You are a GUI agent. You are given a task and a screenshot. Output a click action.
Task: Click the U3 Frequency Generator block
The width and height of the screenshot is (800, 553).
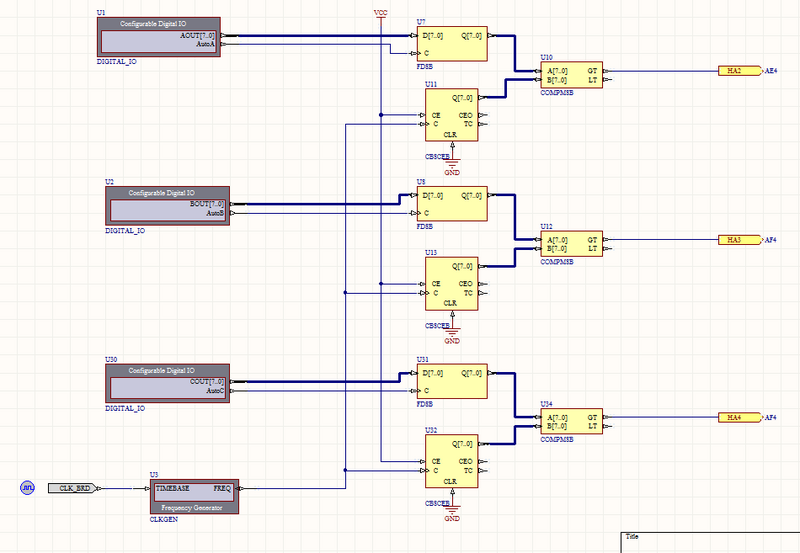point(195,497)
